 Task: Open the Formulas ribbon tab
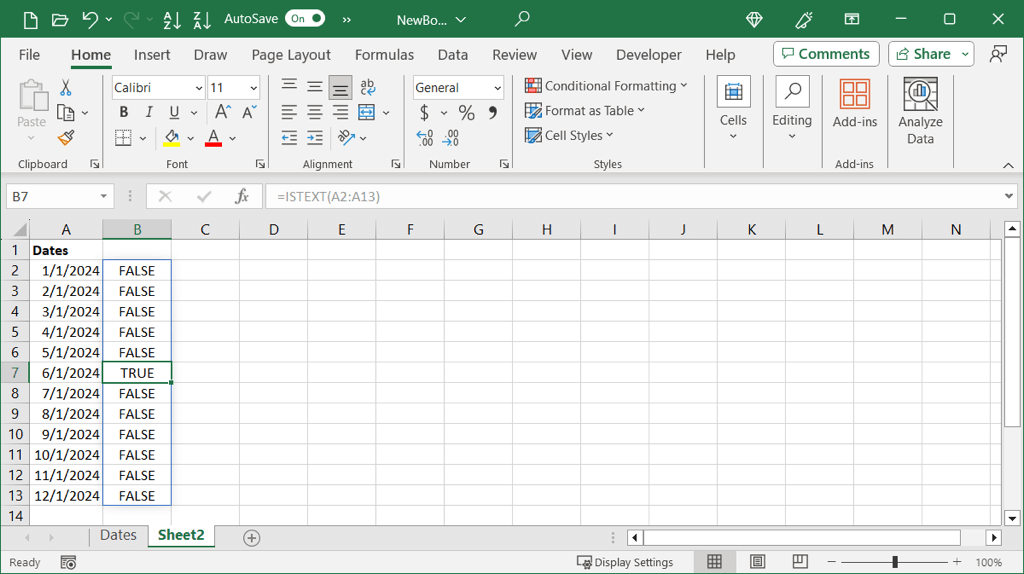click(x=384, y=55)
